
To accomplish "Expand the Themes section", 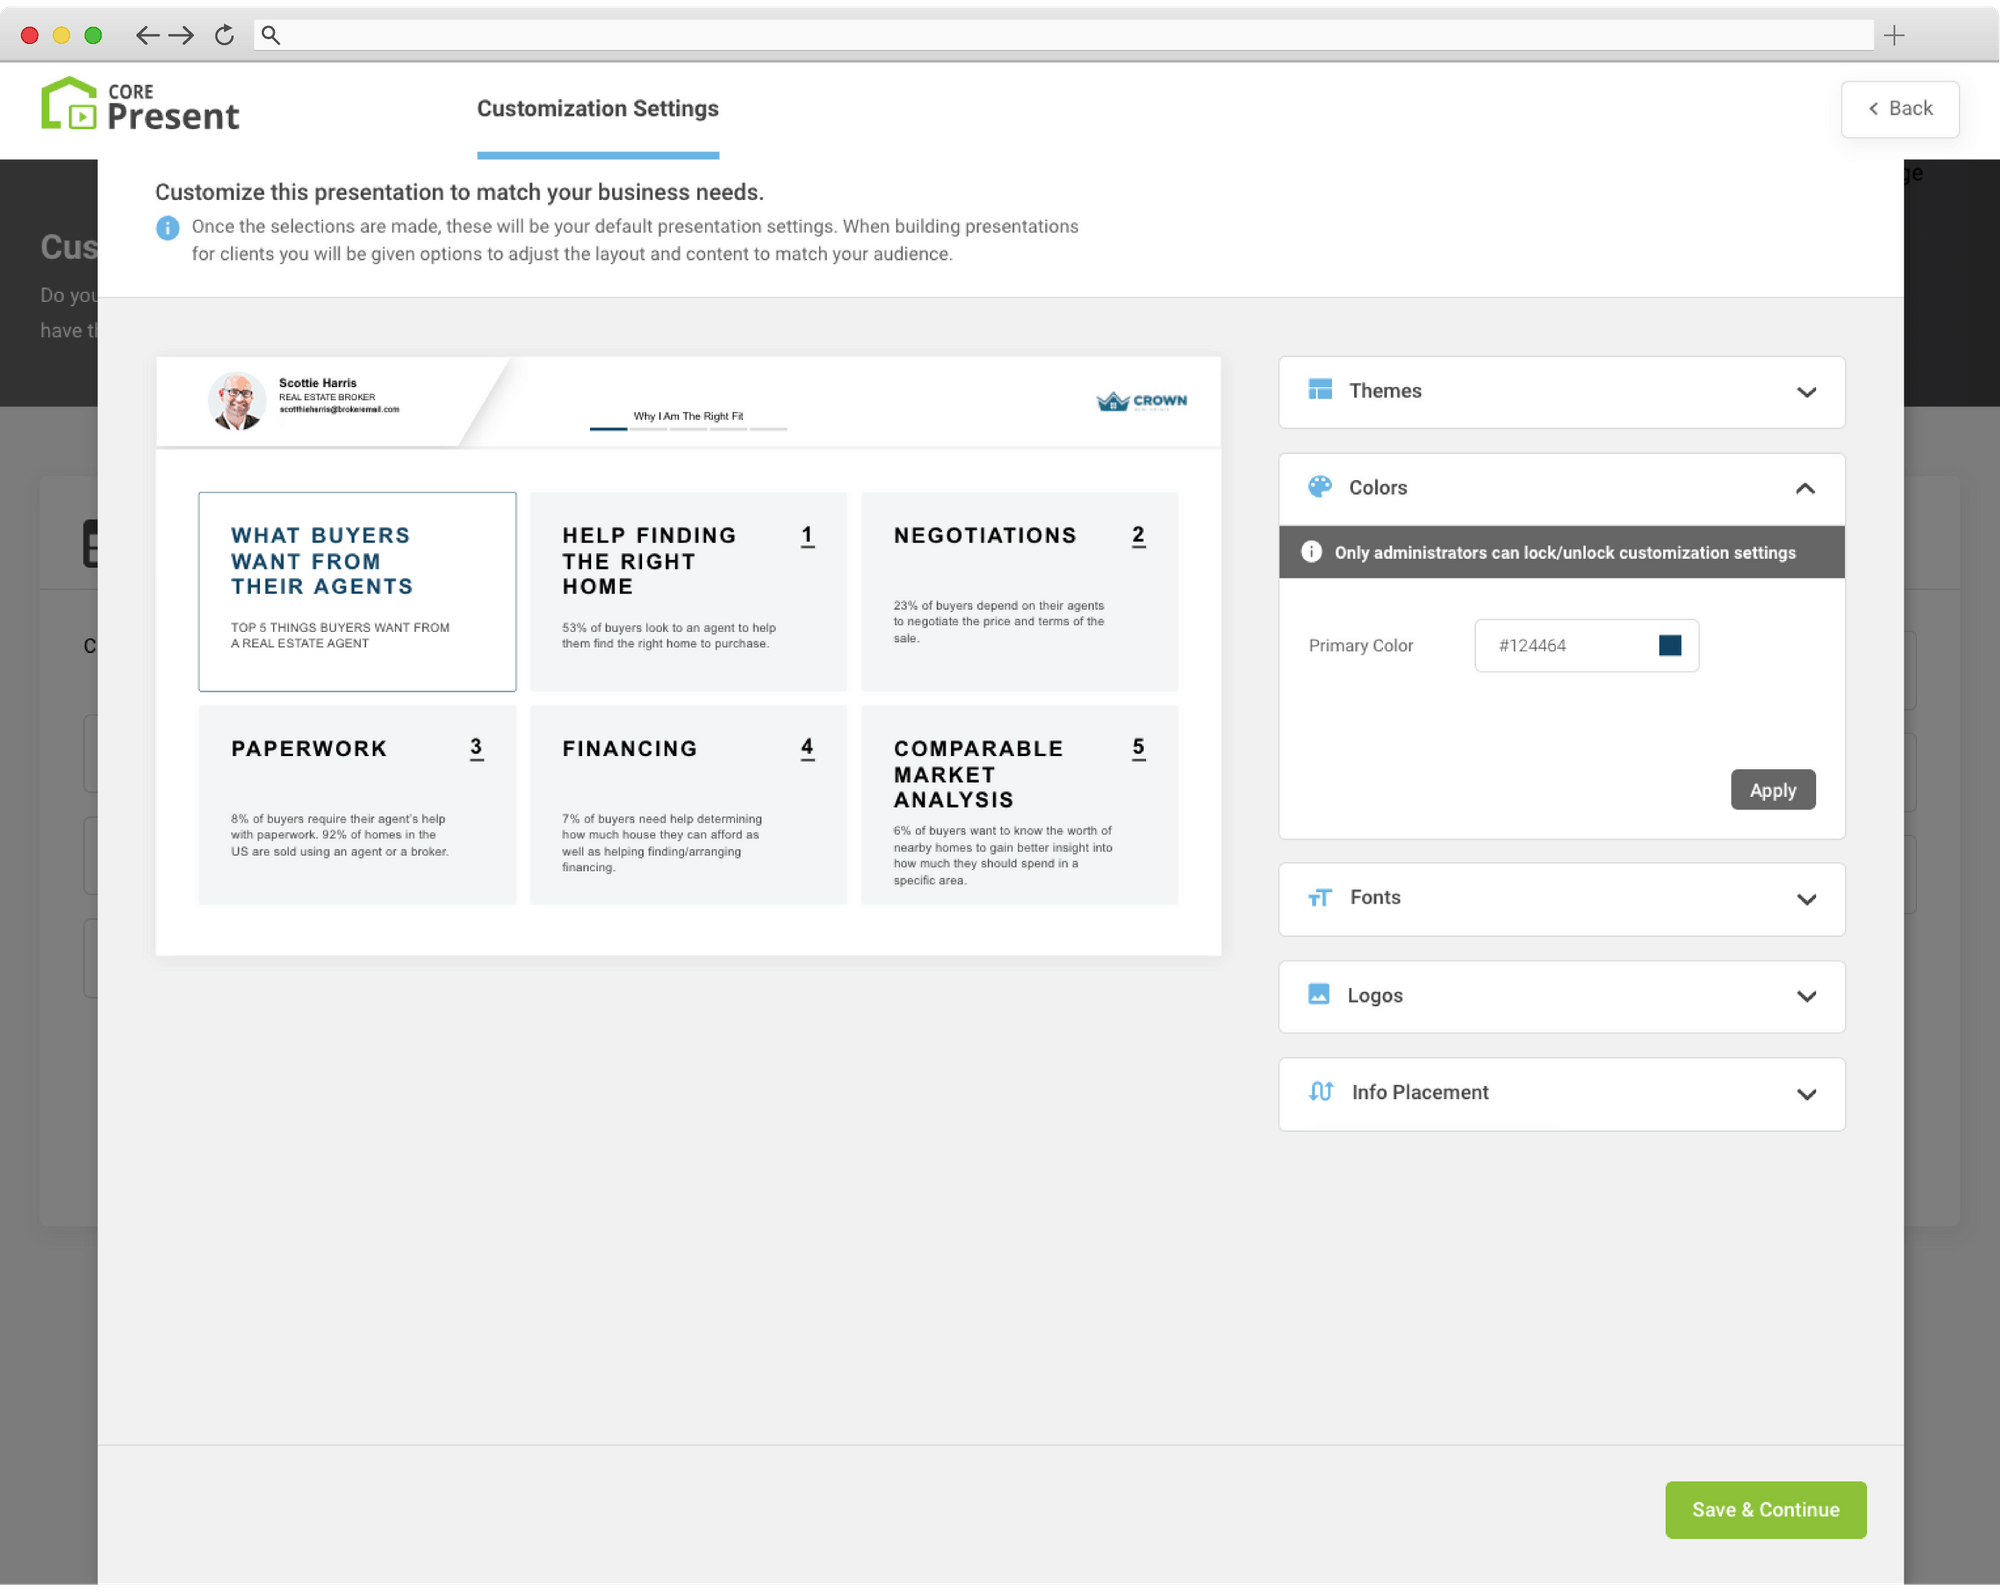I will [1806, 392].
